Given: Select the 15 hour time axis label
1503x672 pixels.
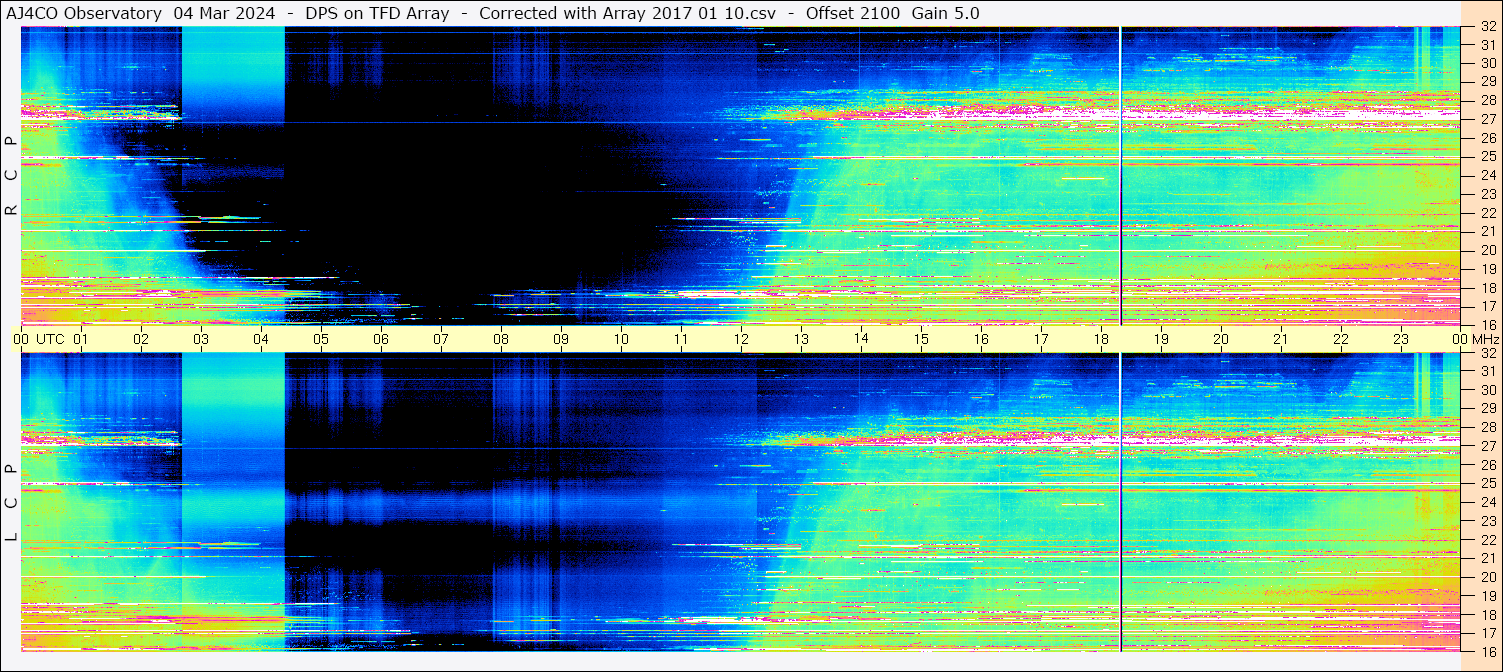Looking at the screenshot, I should click(x=921, y=339).
